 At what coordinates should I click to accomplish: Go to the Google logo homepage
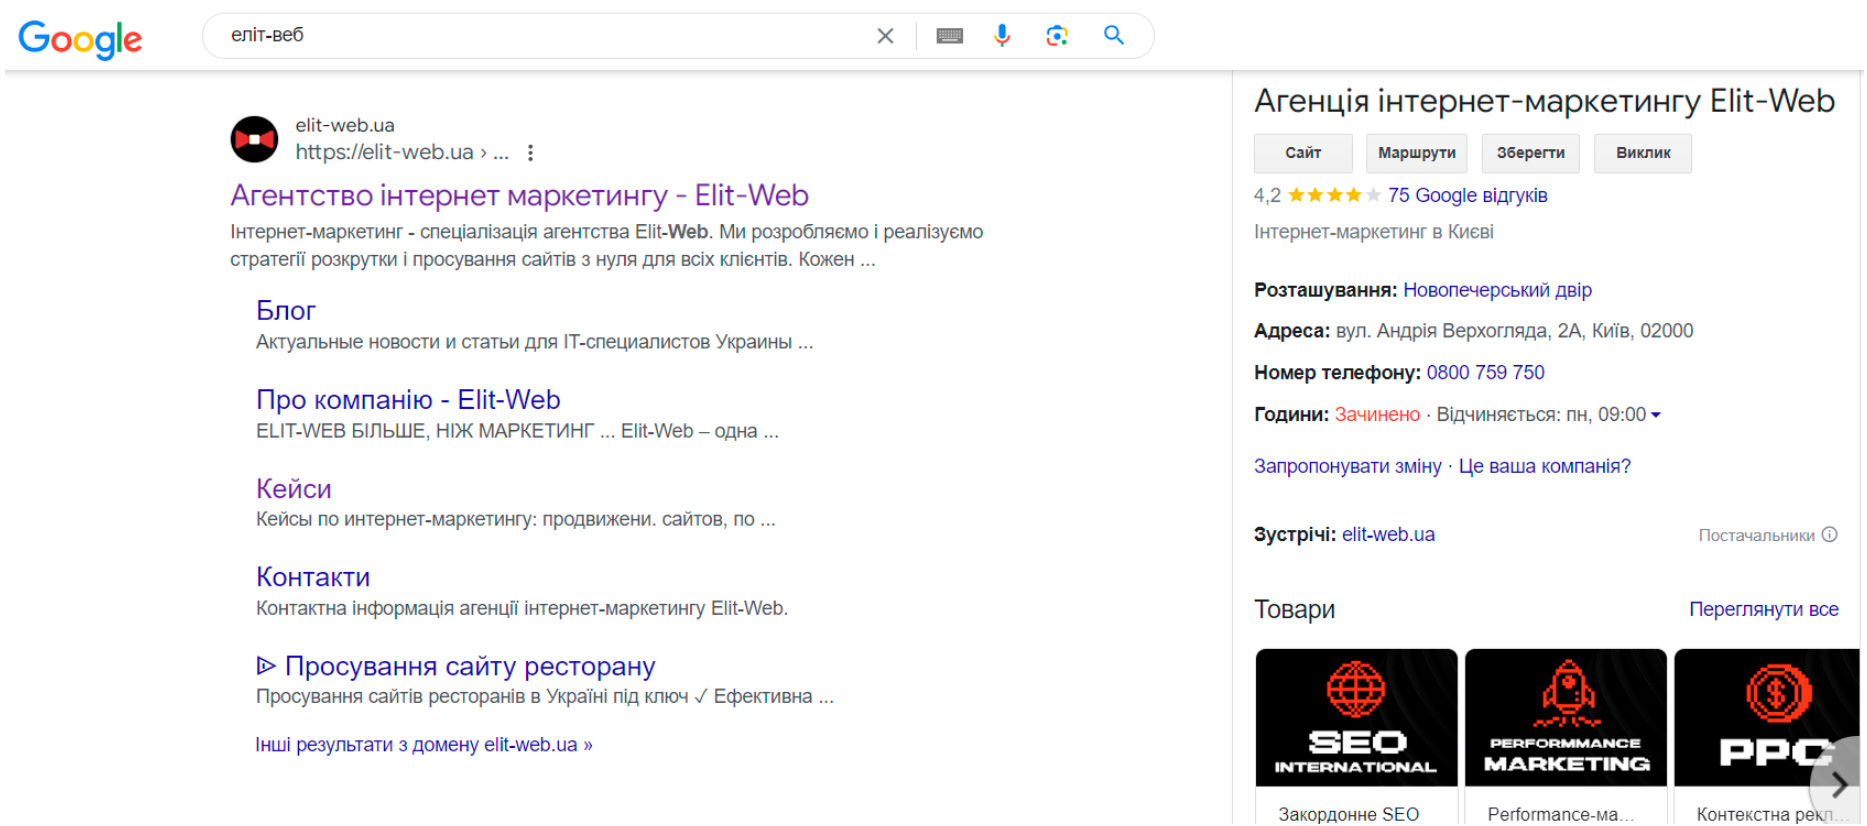[80, 39]
